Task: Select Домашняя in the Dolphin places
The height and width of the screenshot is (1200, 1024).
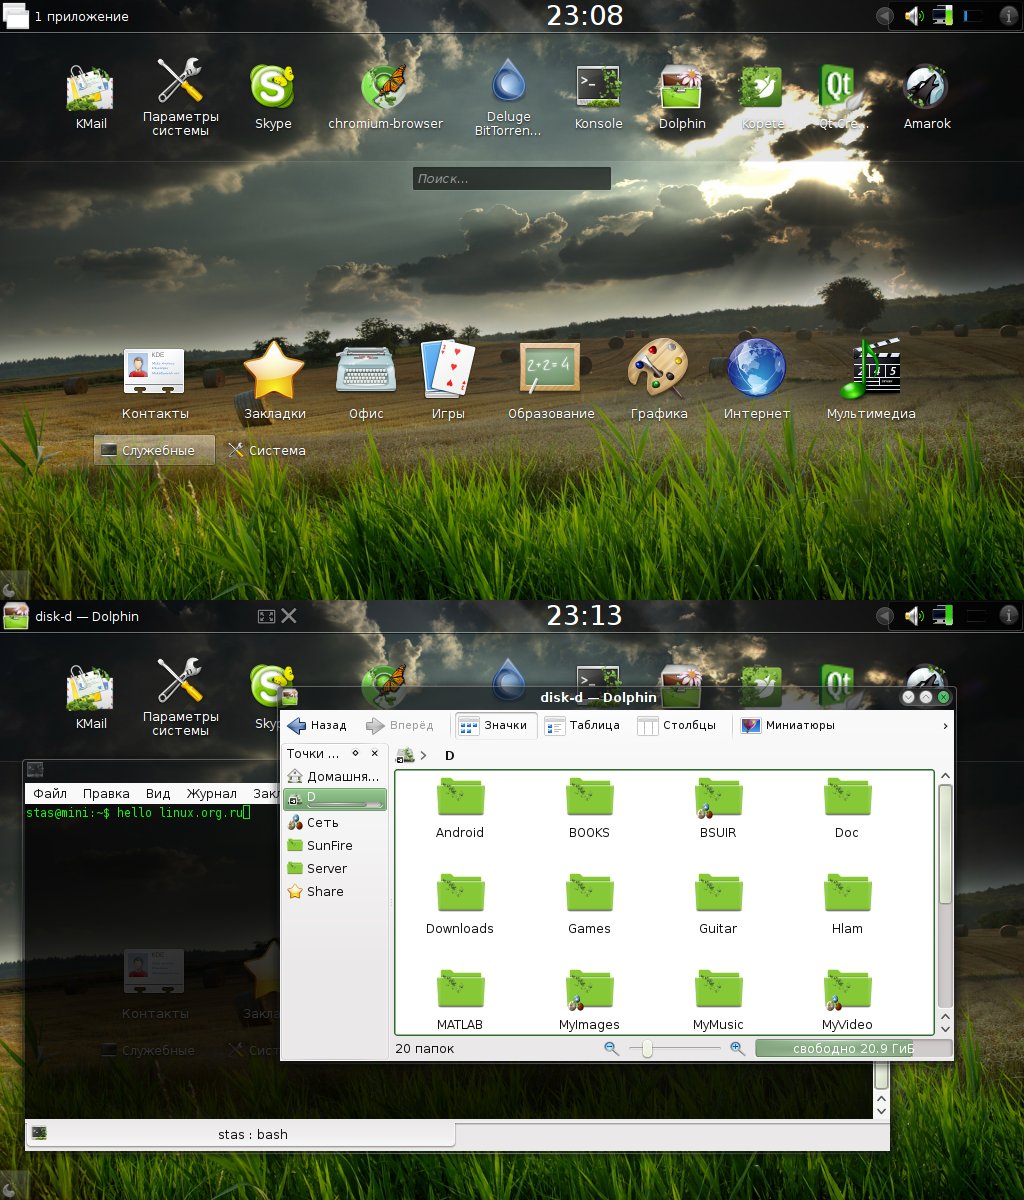Action: [335, 776]
